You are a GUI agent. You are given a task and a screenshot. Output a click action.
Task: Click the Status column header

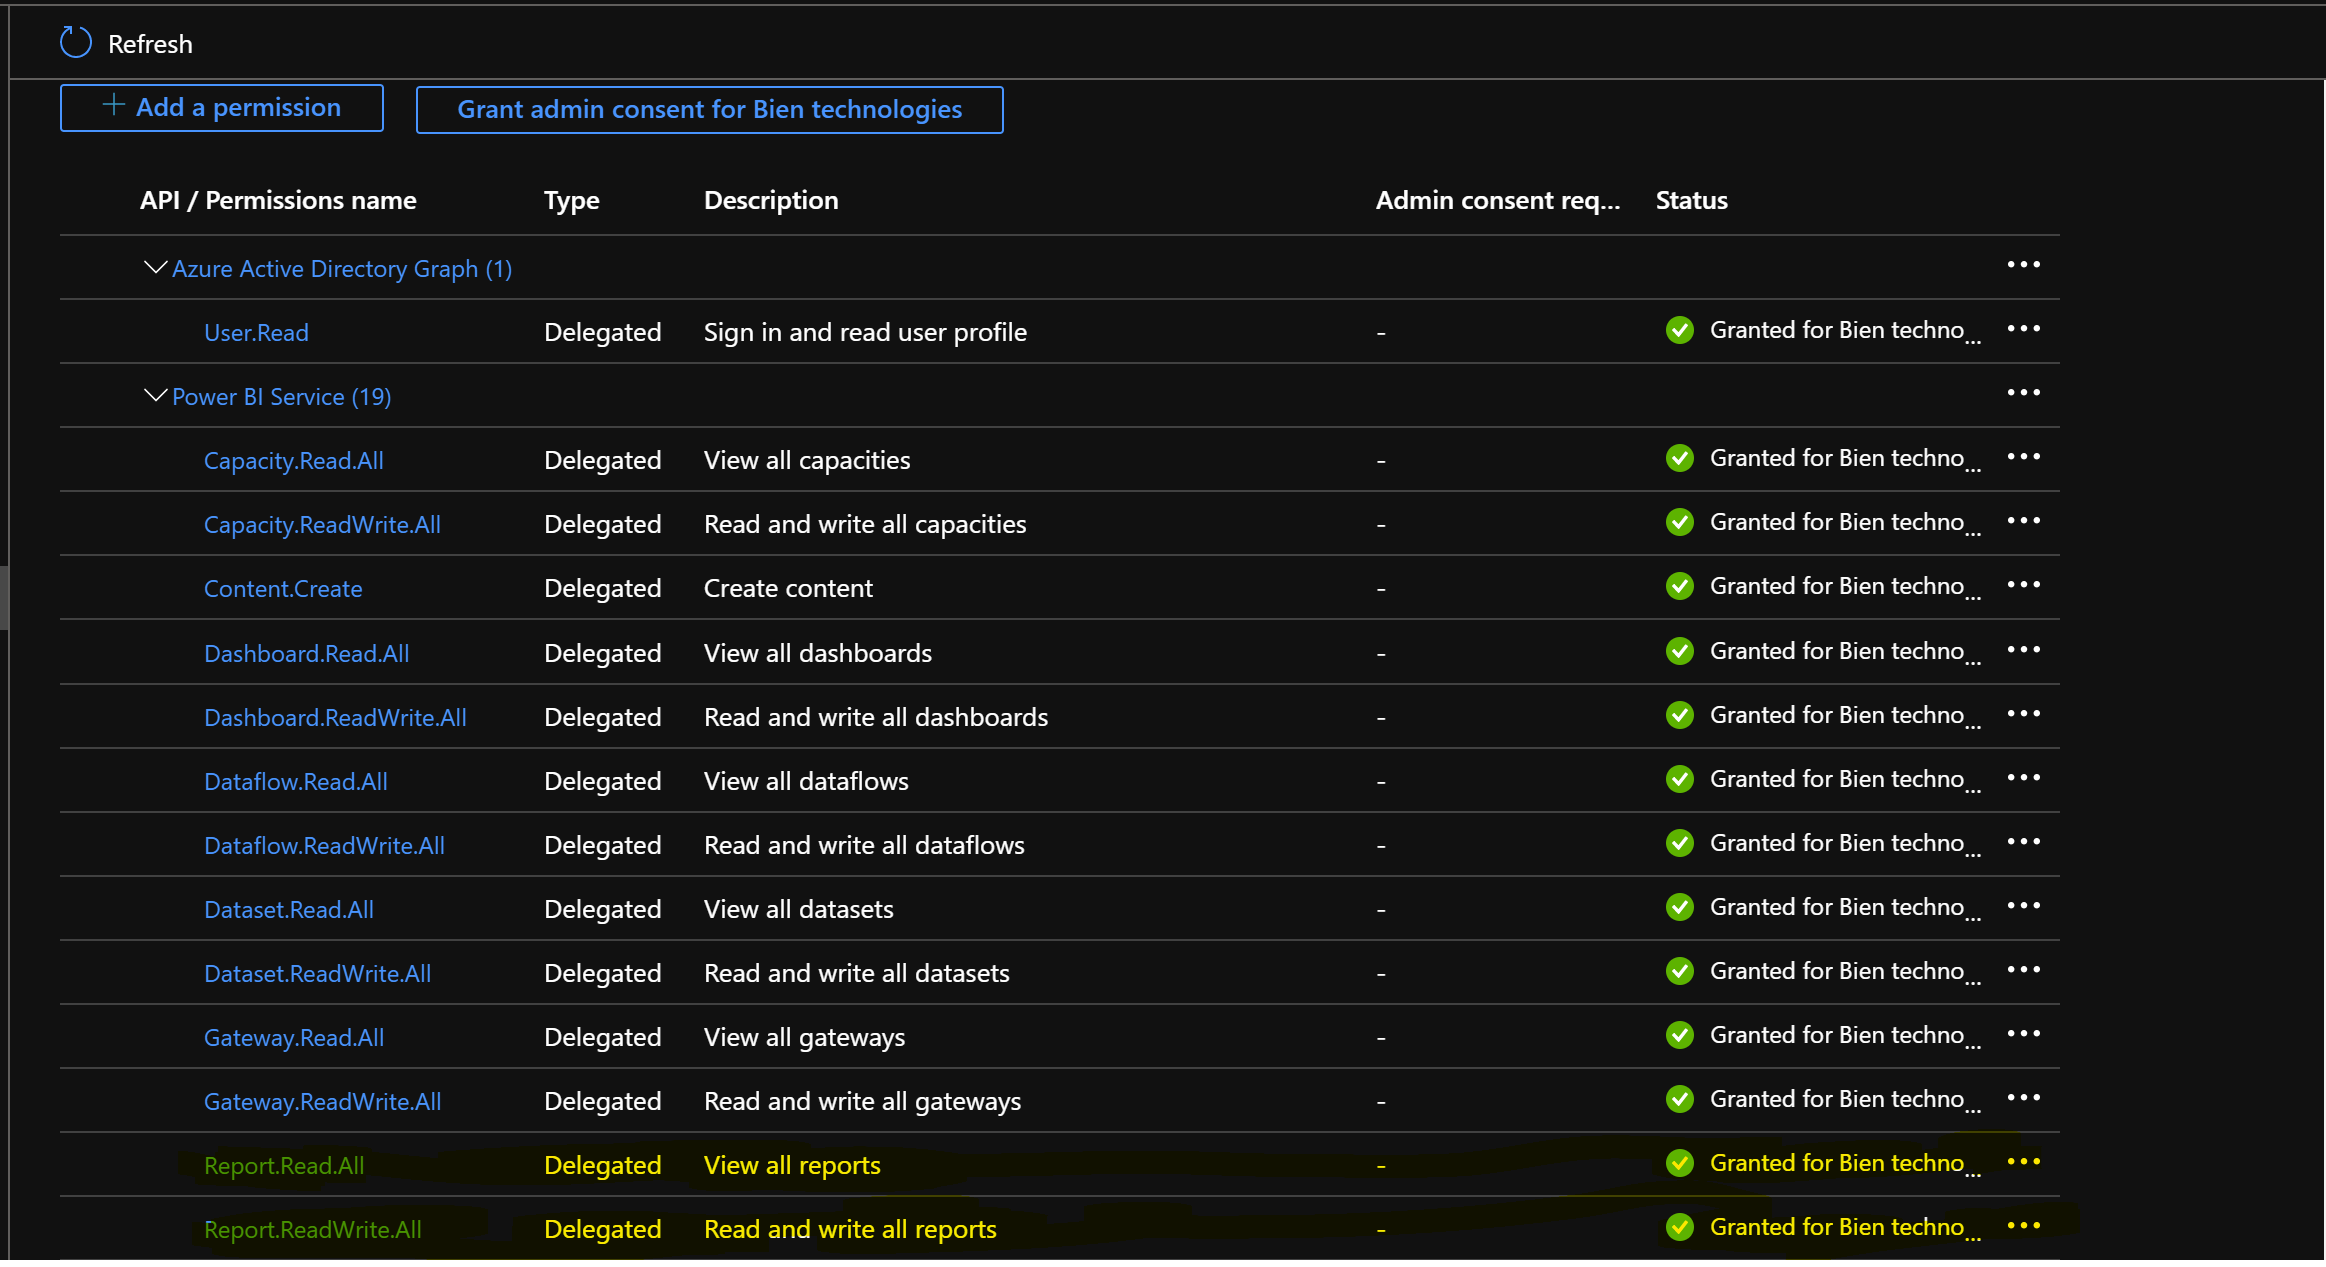1692,200
